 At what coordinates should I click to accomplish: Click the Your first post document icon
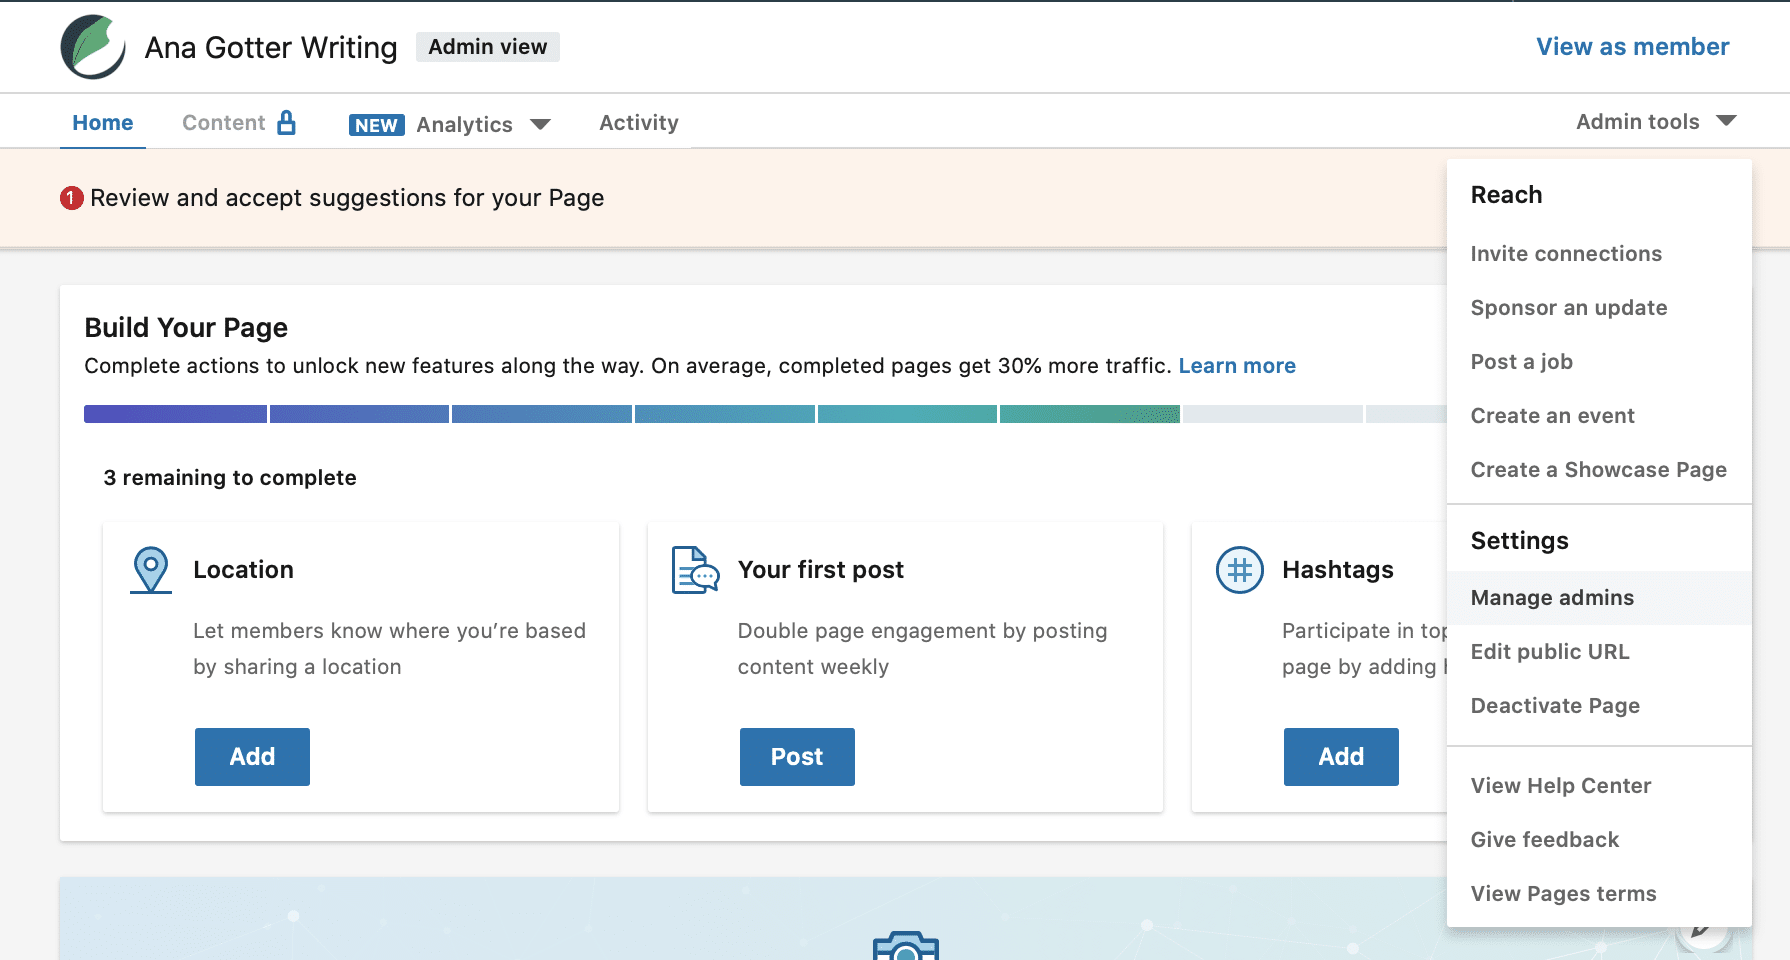695,570
